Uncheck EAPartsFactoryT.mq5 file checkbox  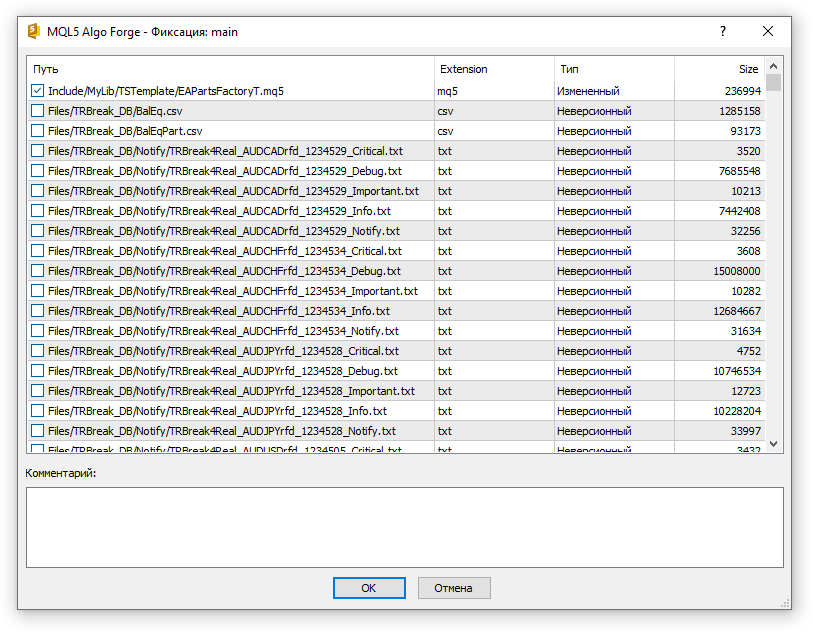(x=37, y=91)
